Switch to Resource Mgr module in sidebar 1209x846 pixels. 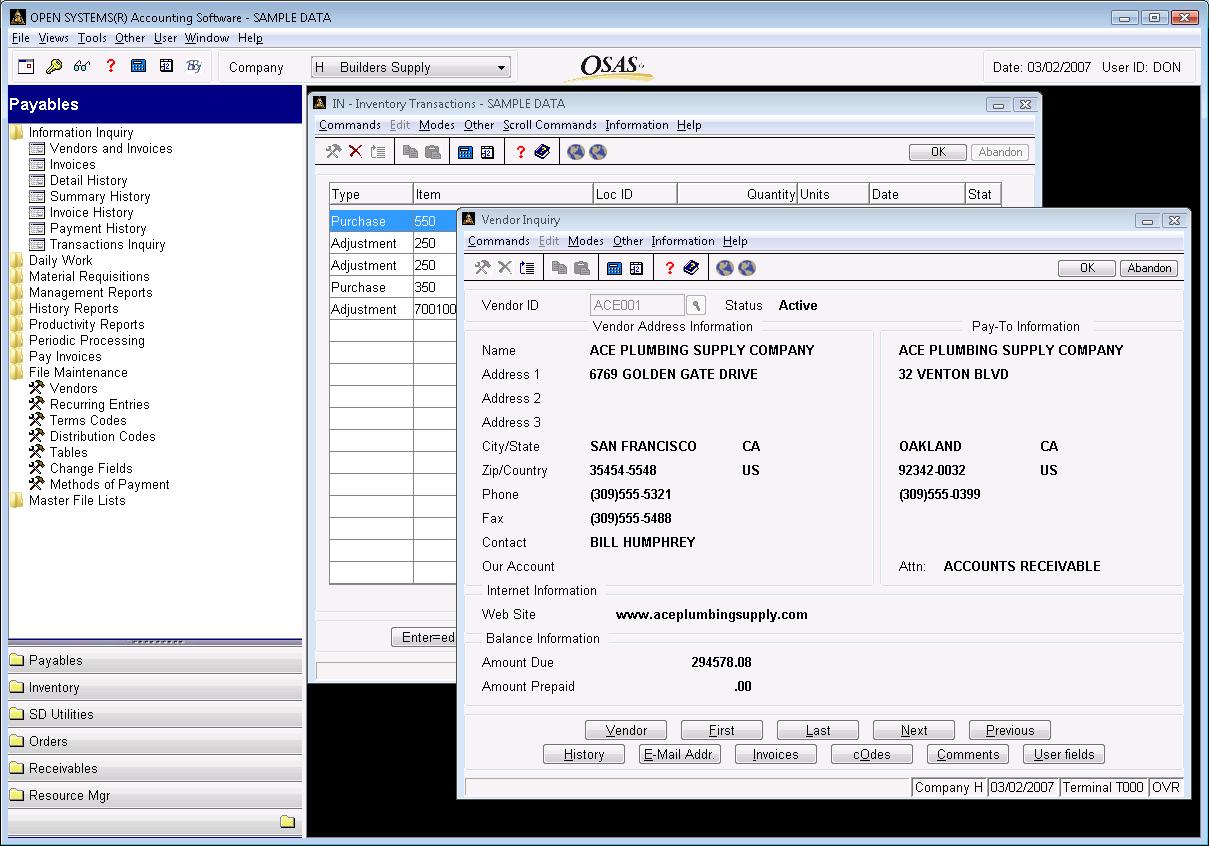(x=155, y=795)
